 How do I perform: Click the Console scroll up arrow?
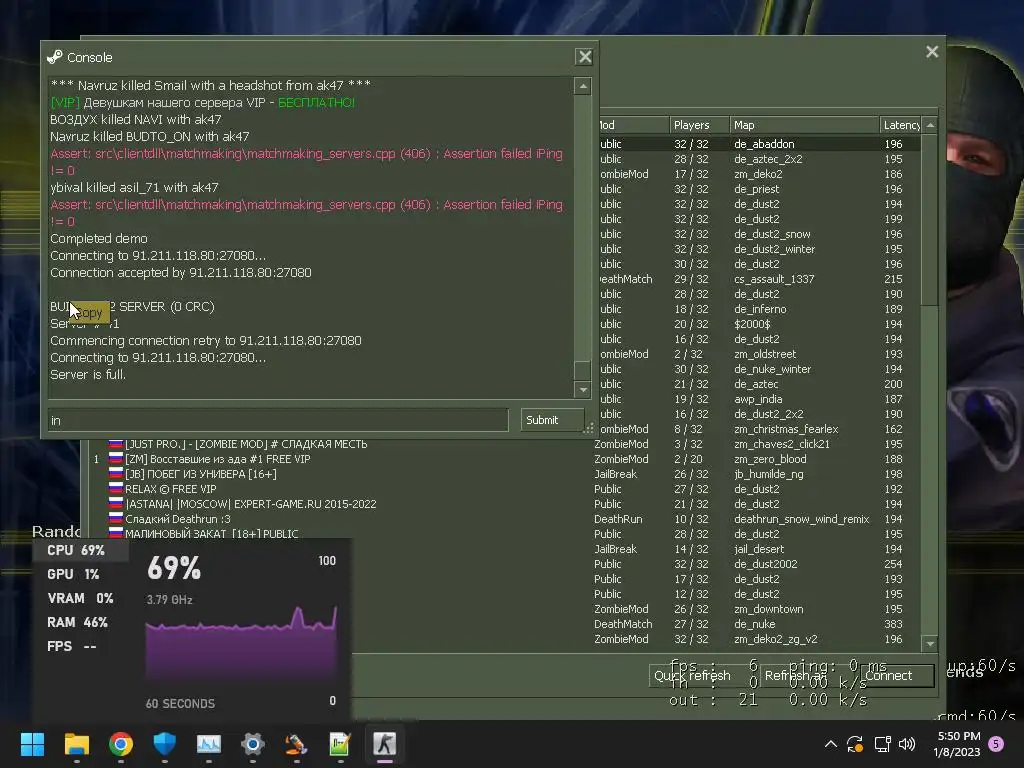(x=583, y=86)
